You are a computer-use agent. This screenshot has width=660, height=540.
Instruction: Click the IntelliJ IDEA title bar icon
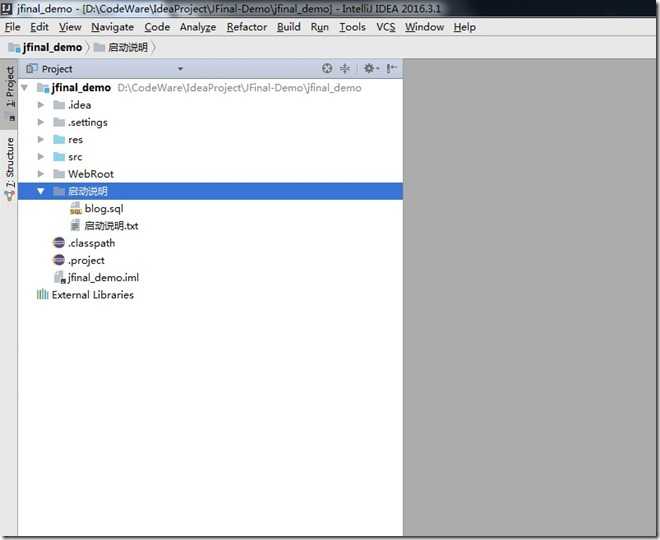(6, 8)
